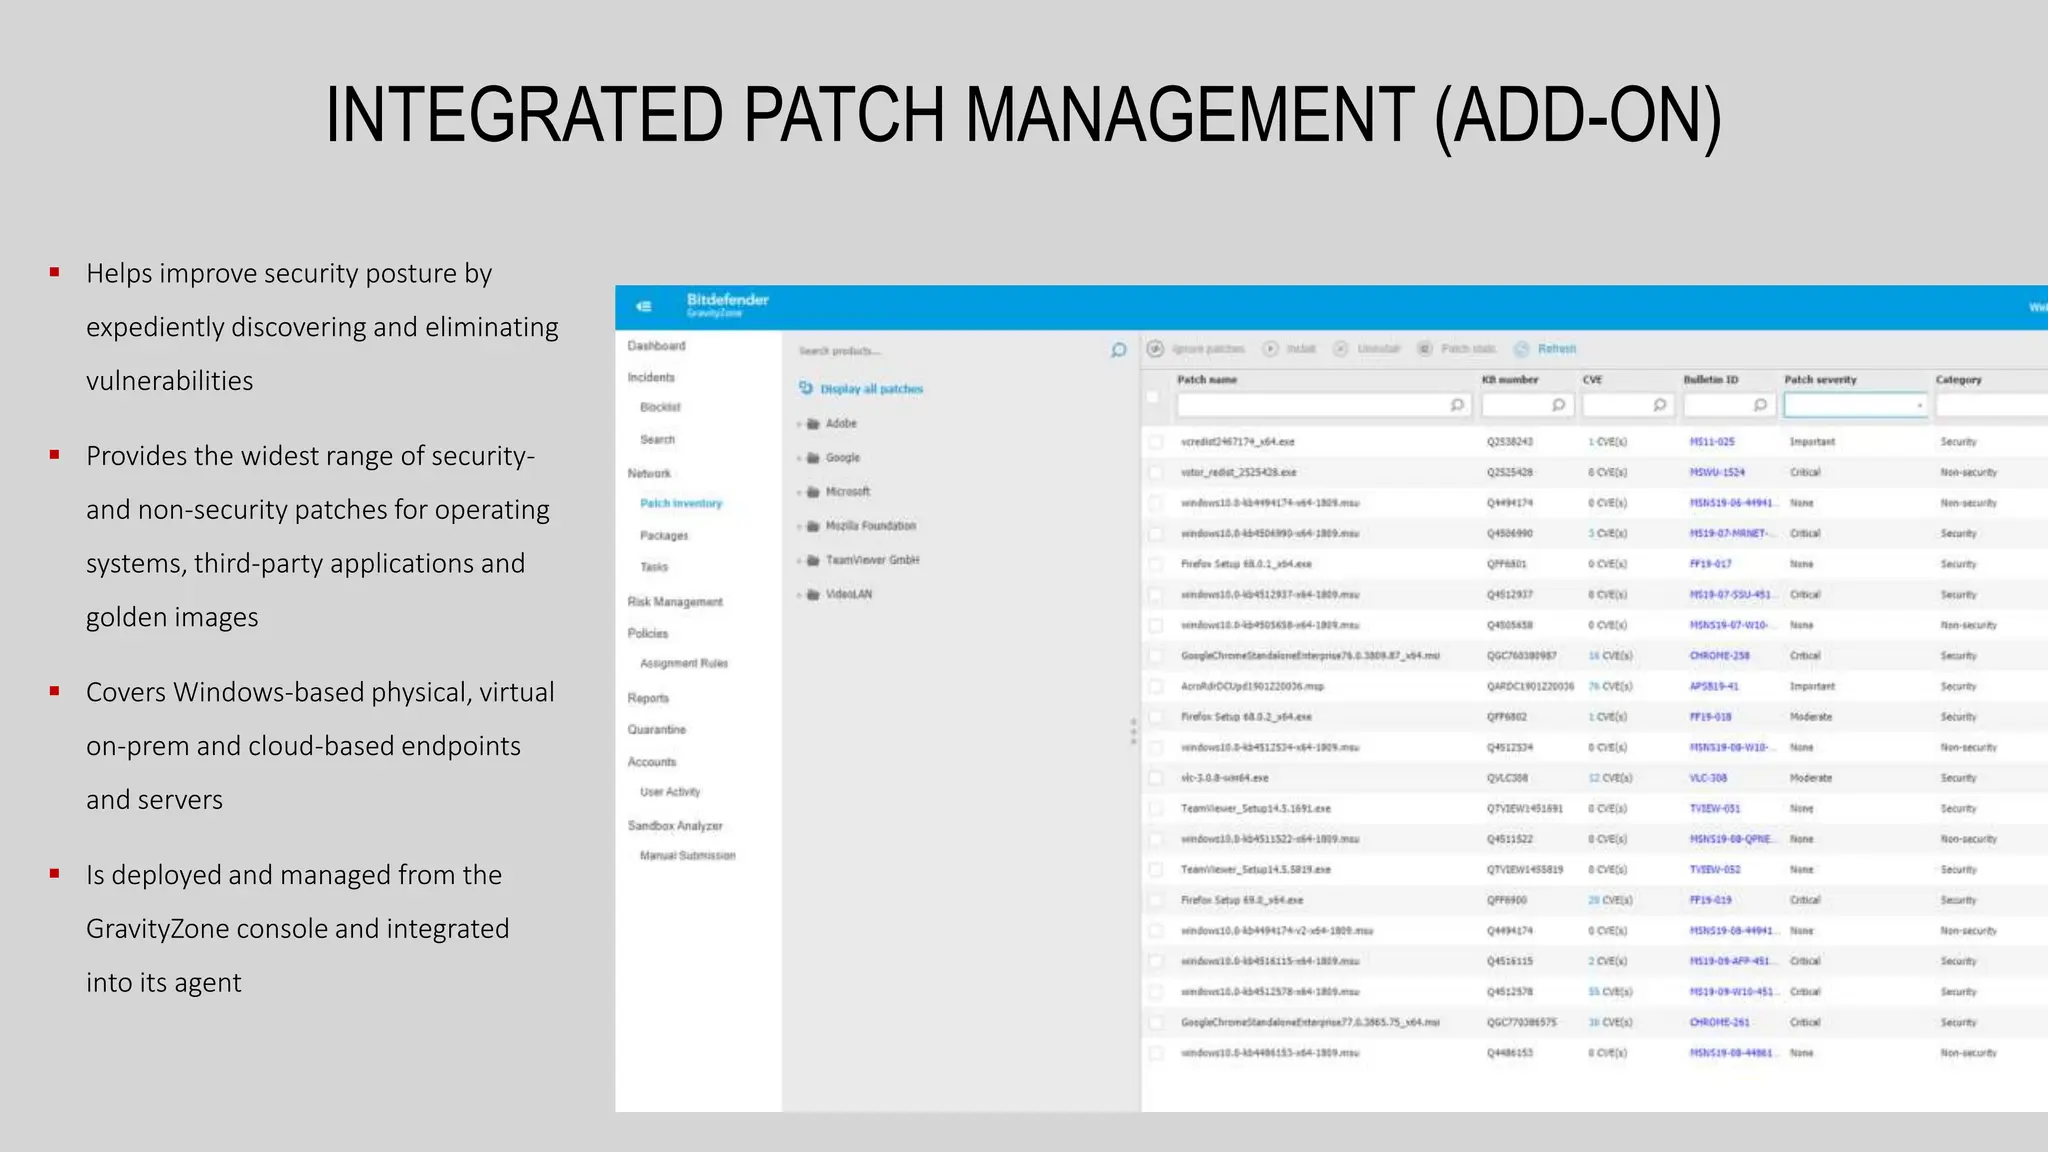Sort by the Bulletin ID column header

pos(1711,380)
